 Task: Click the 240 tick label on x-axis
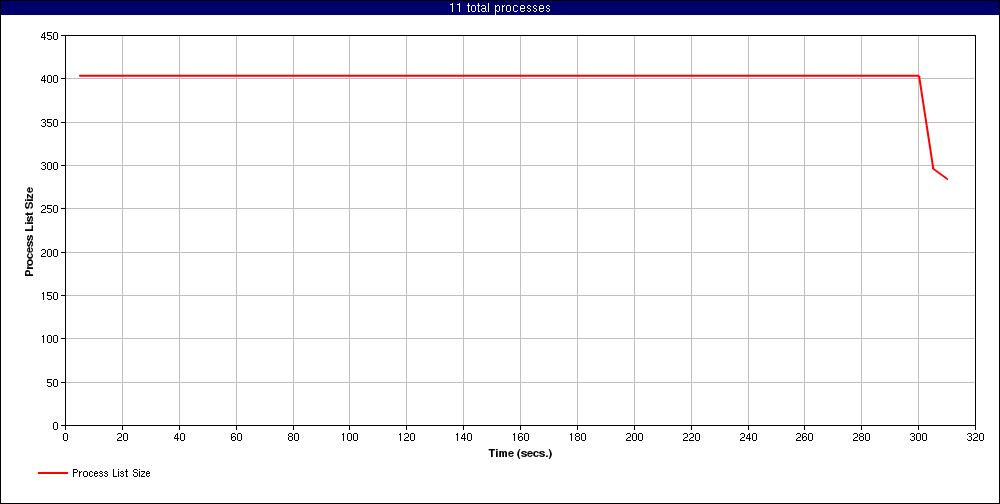[747, 438]
